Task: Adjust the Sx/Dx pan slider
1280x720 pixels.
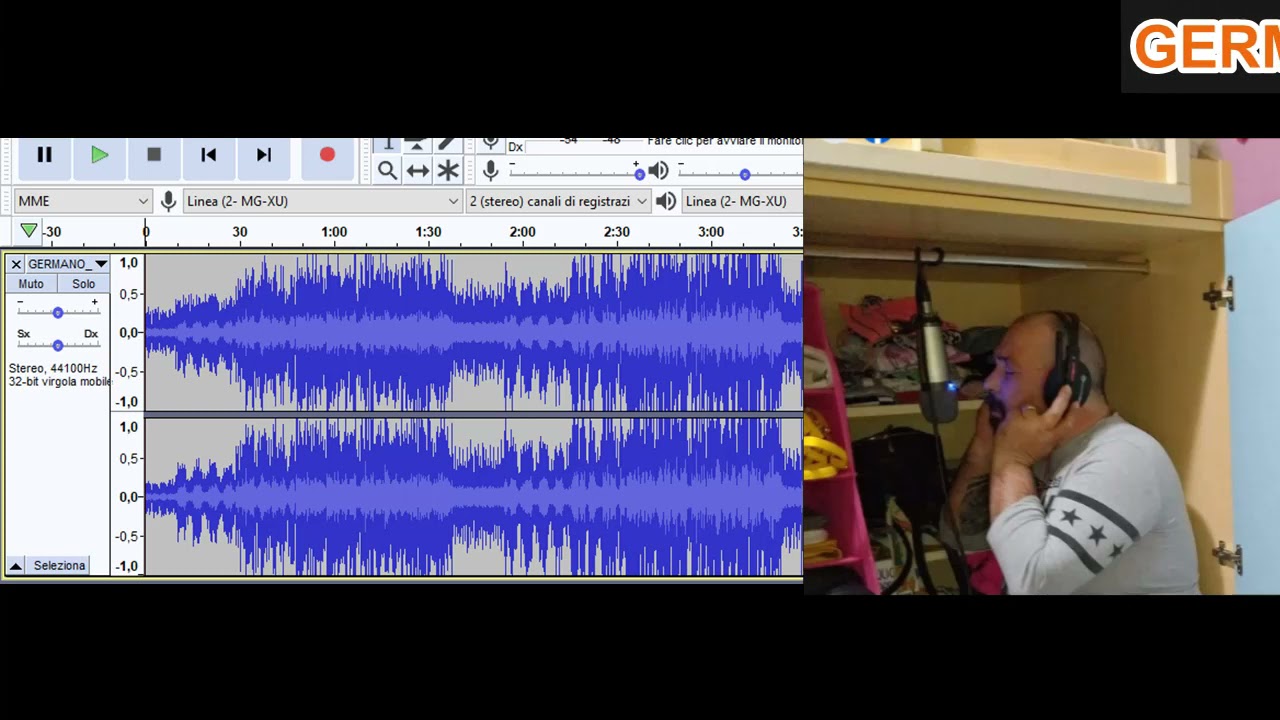Action: (58, 345)
